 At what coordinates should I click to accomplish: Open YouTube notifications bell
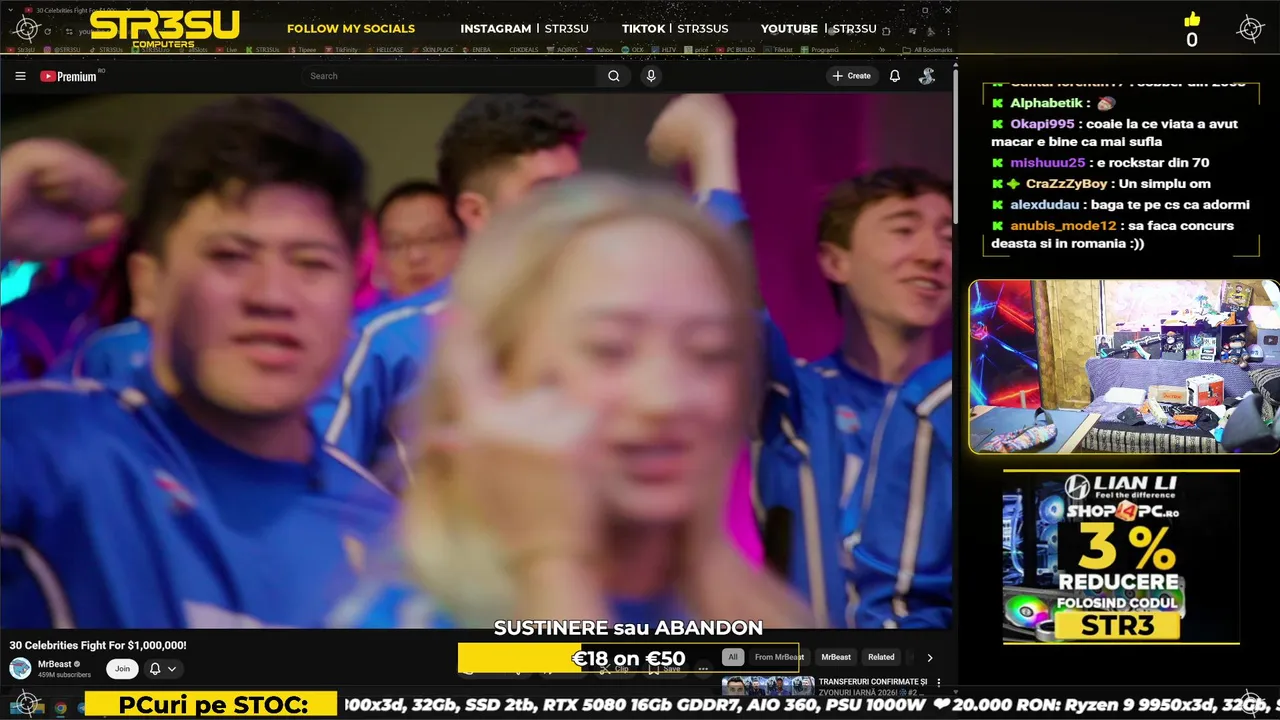click(895, 76)
